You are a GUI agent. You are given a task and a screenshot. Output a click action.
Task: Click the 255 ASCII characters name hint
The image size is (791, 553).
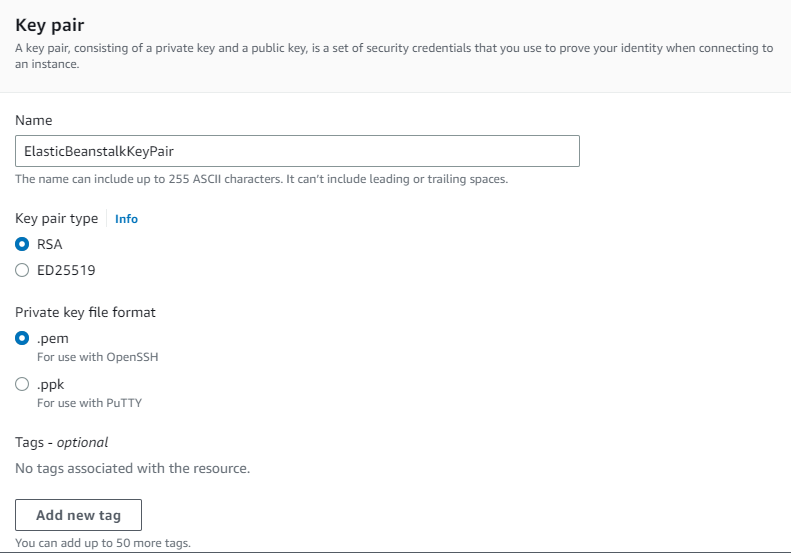(x=261, y=179)
